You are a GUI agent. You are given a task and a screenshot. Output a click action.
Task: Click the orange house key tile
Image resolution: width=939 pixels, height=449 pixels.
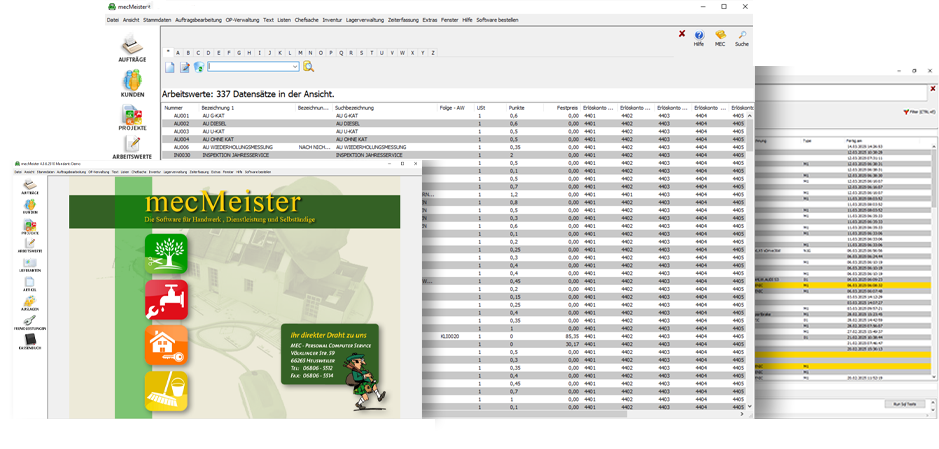click(x=166, y=345)
